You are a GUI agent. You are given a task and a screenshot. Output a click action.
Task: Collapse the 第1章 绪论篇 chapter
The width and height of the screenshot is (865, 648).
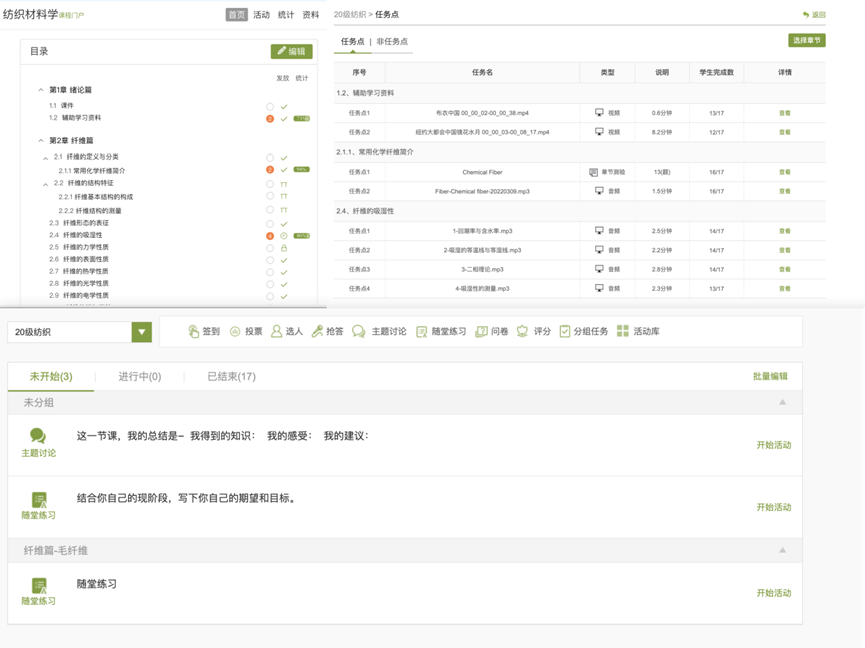(x=41, y=90)
